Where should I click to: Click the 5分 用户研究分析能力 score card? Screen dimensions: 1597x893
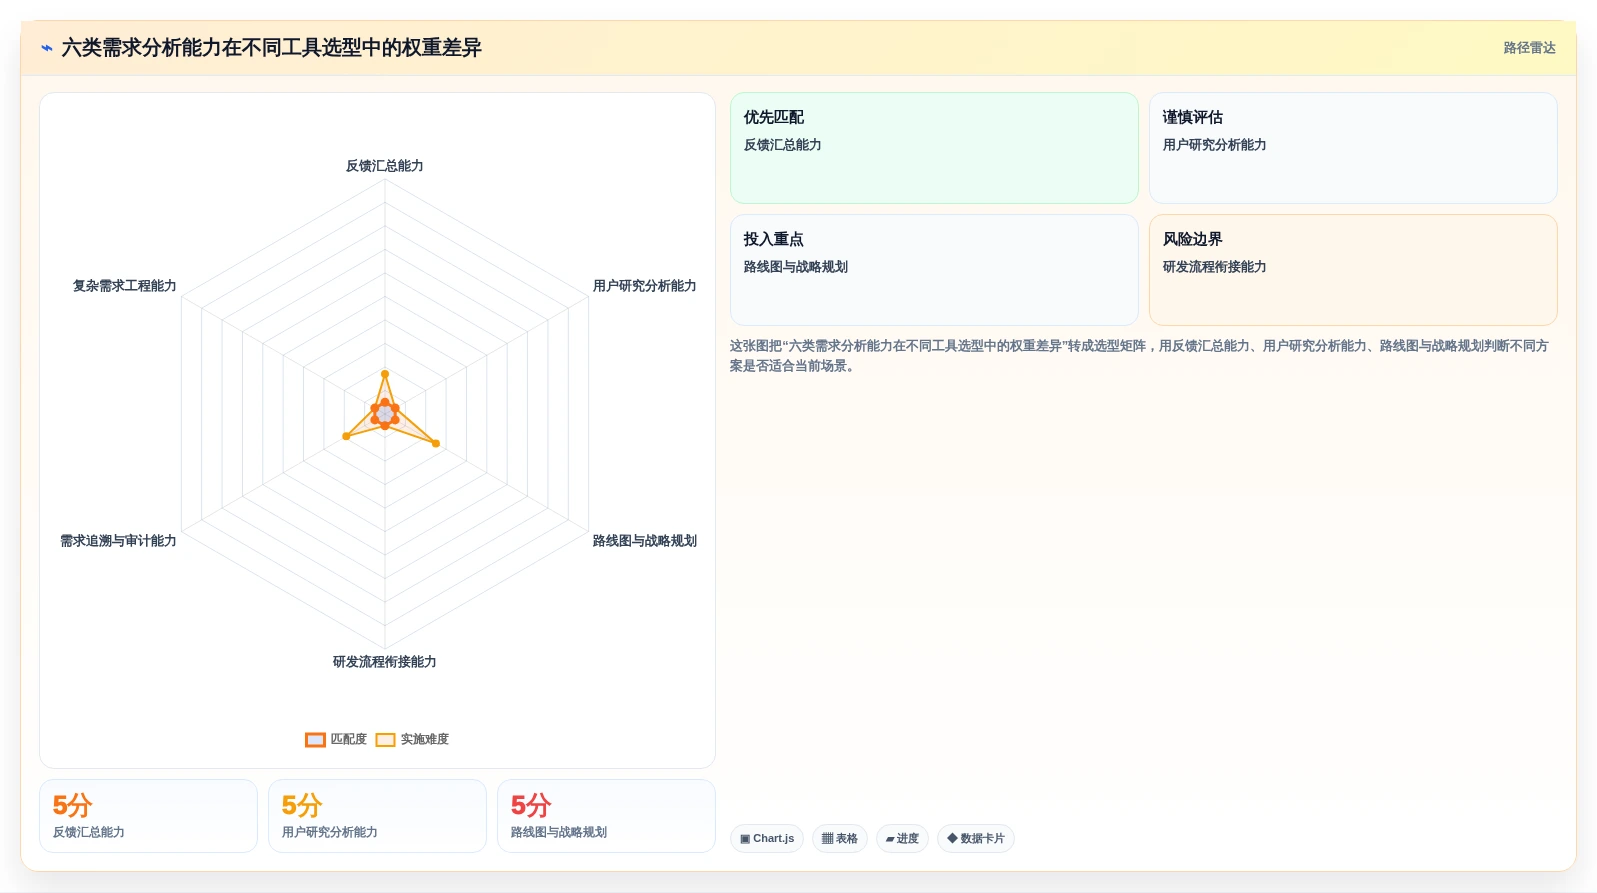click(x=377, y=816)
